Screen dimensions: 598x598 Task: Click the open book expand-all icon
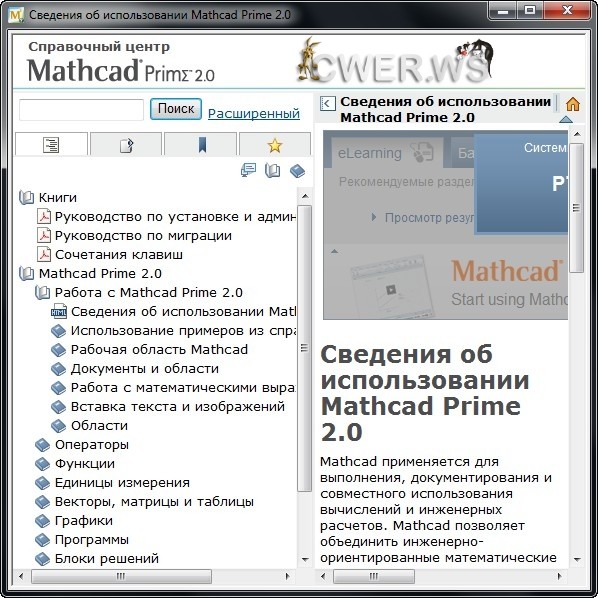(272, 170)
